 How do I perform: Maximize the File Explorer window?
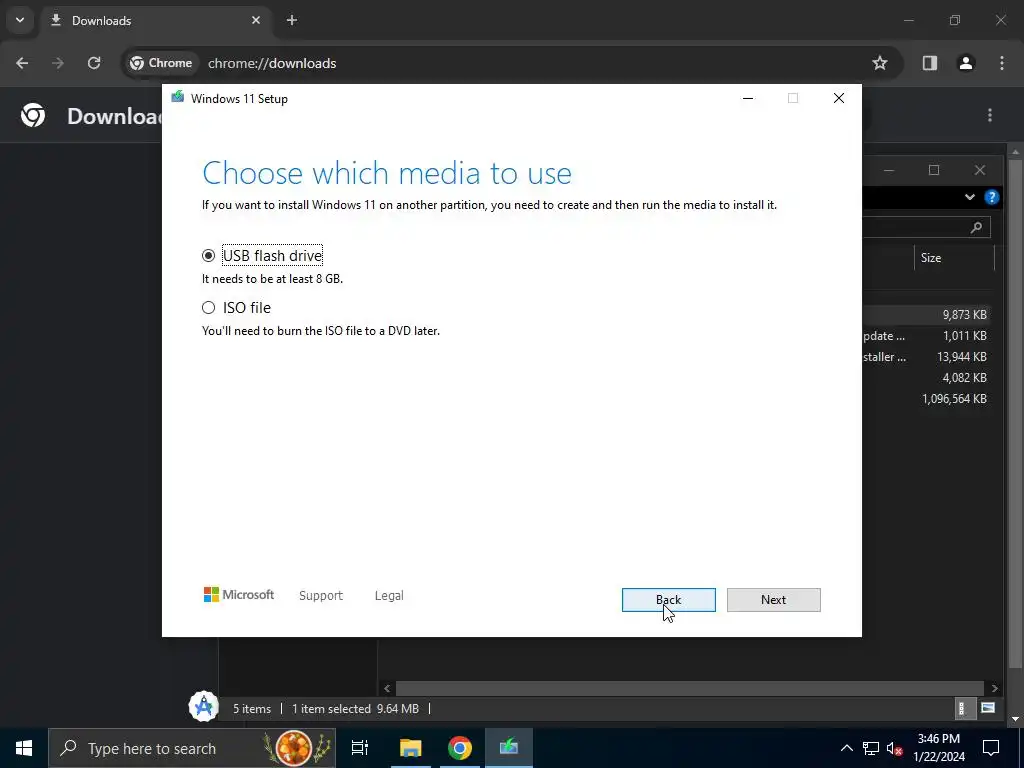tap(934, 170)
